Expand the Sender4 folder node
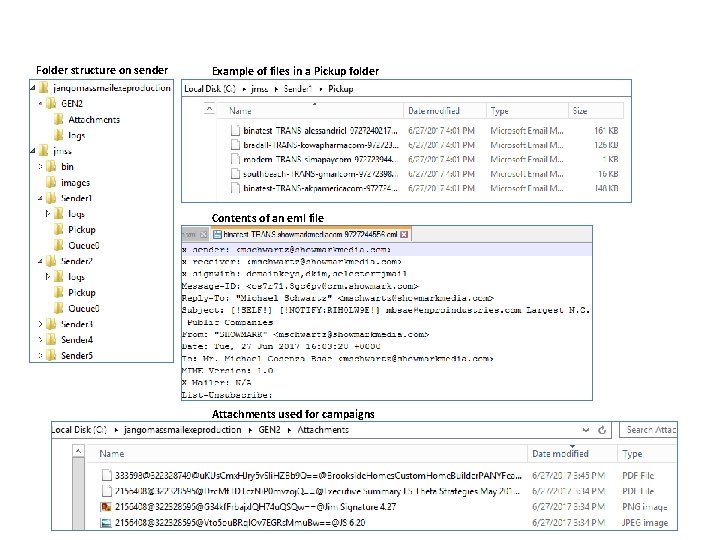This screenshot has height=540, width=720. coord(40,340)
